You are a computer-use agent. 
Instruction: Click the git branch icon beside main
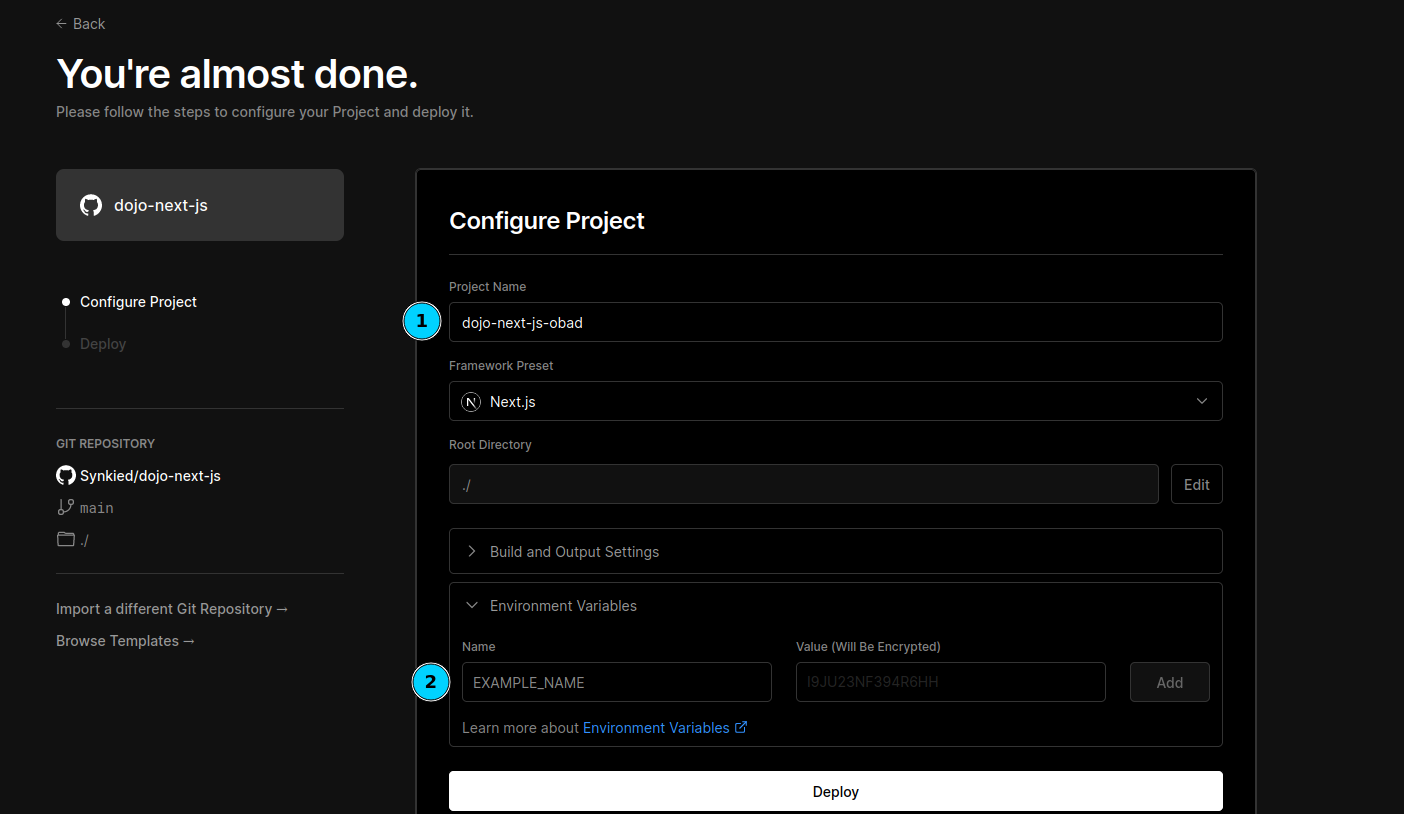pos(66,507)
